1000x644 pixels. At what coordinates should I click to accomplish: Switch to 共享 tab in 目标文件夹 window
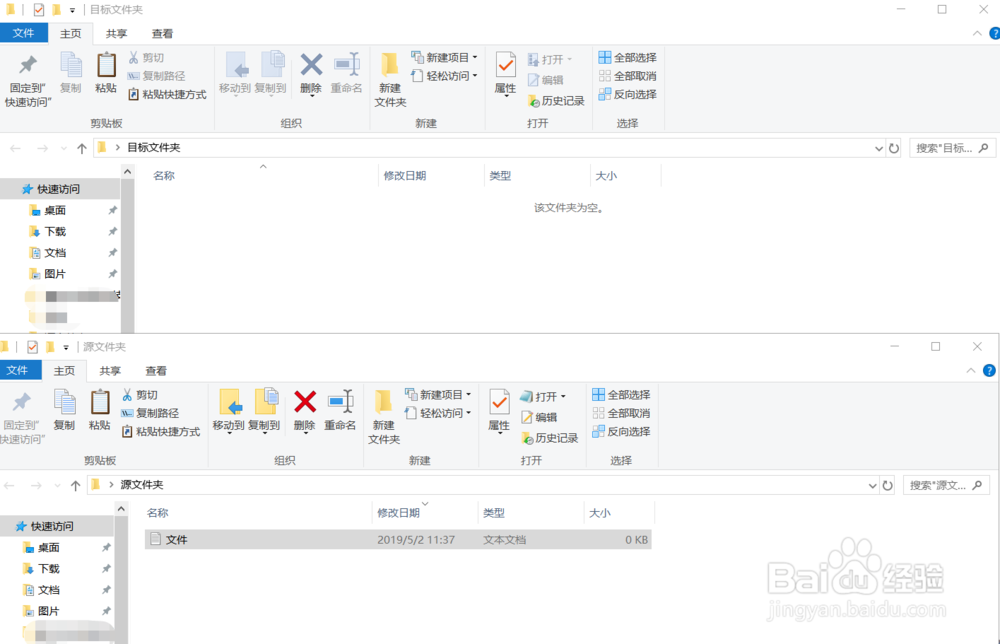click(116, 33)
